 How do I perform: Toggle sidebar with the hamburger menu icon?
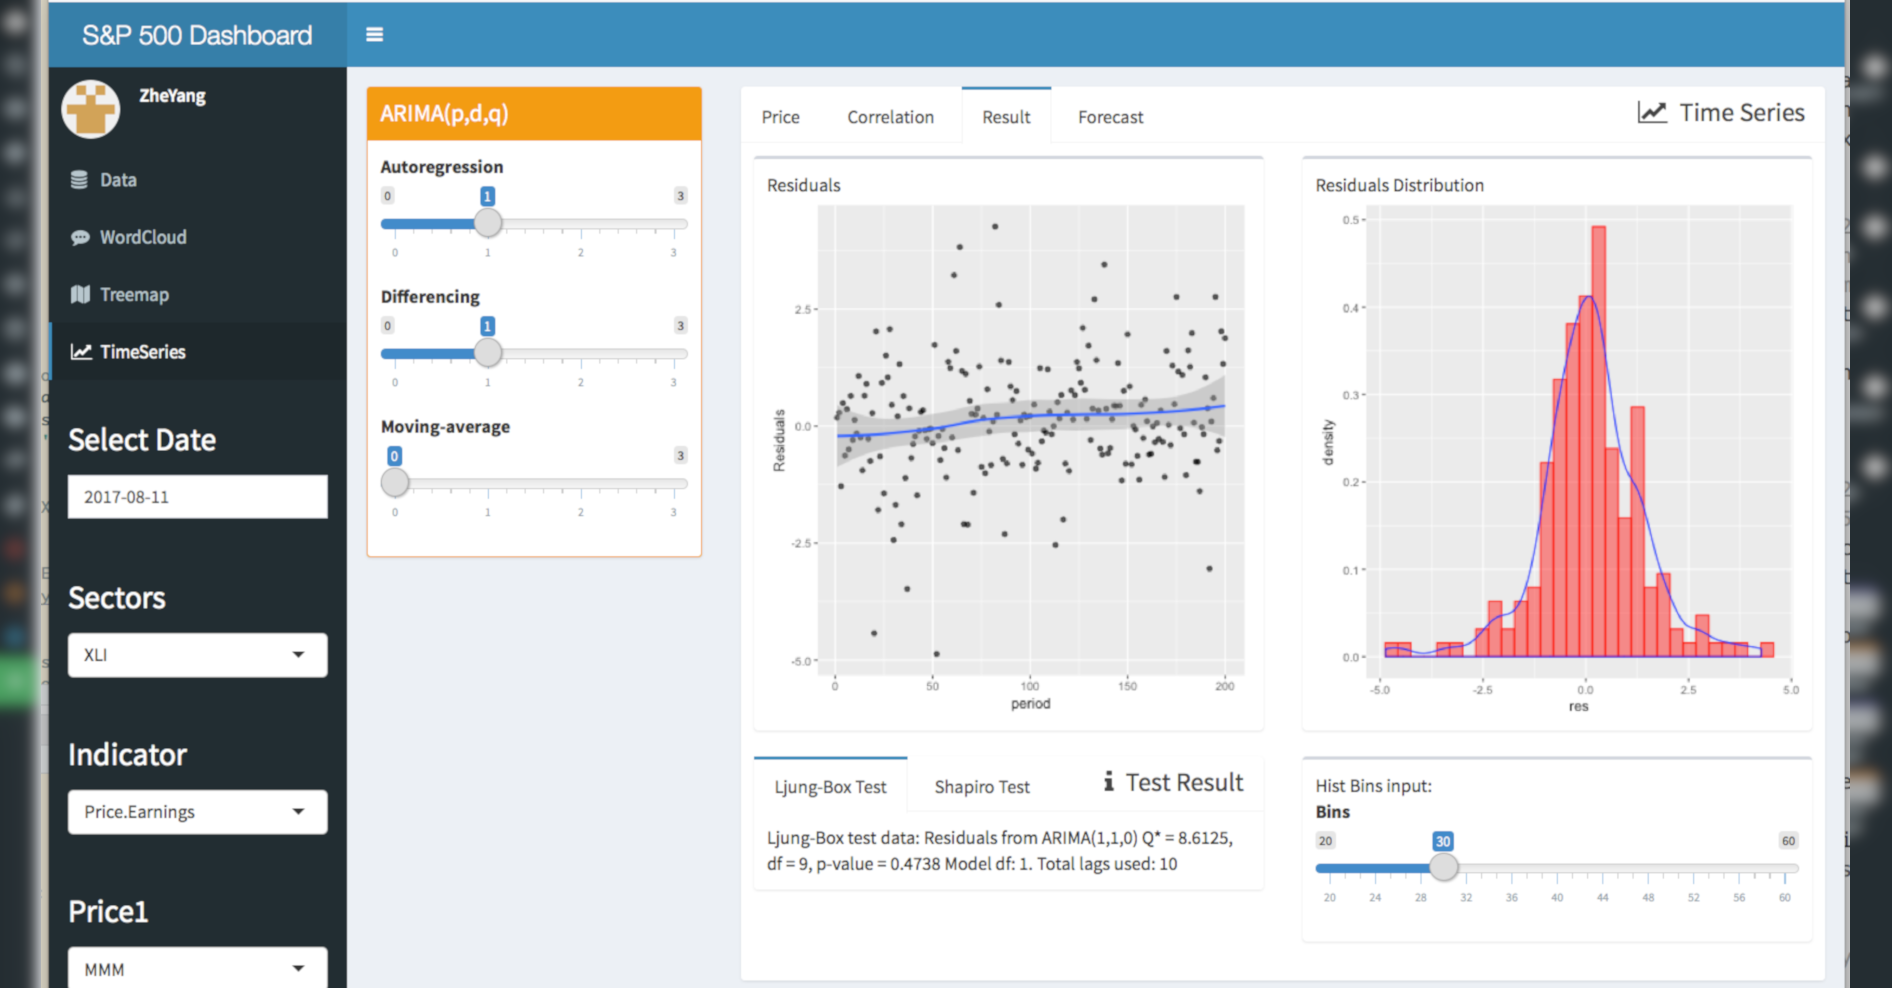click(x=374, y=35)
